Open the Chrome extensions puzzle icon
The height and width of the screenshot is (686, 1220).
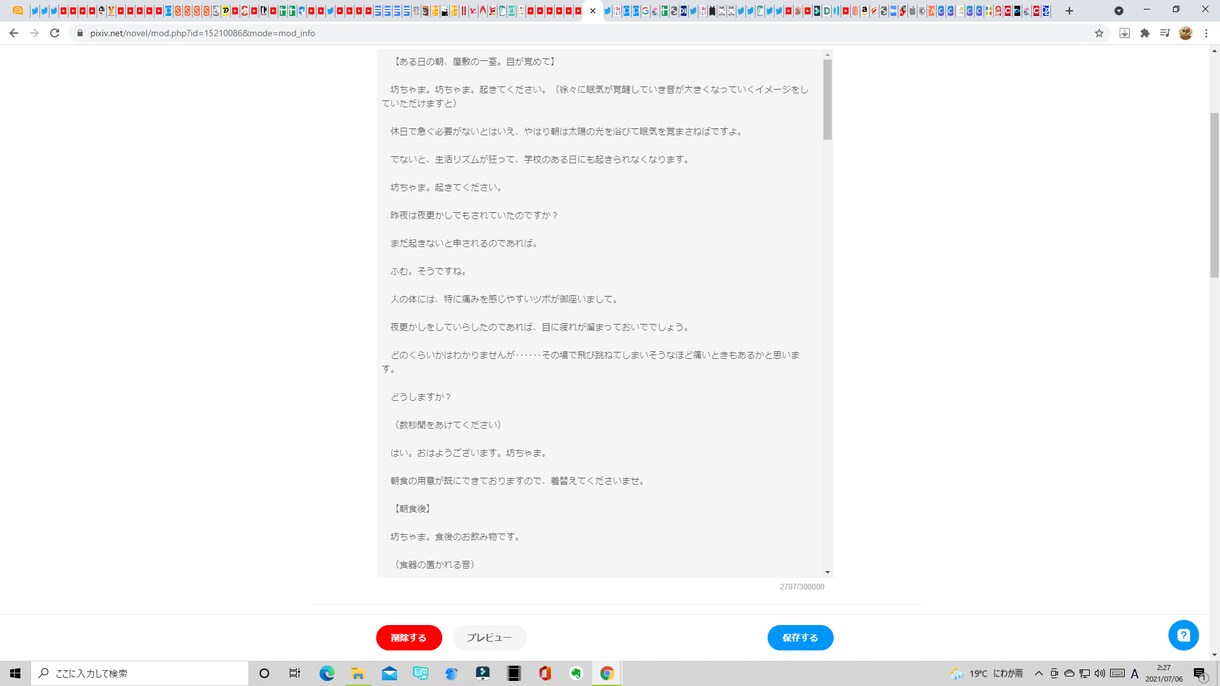click(1145, 33)
